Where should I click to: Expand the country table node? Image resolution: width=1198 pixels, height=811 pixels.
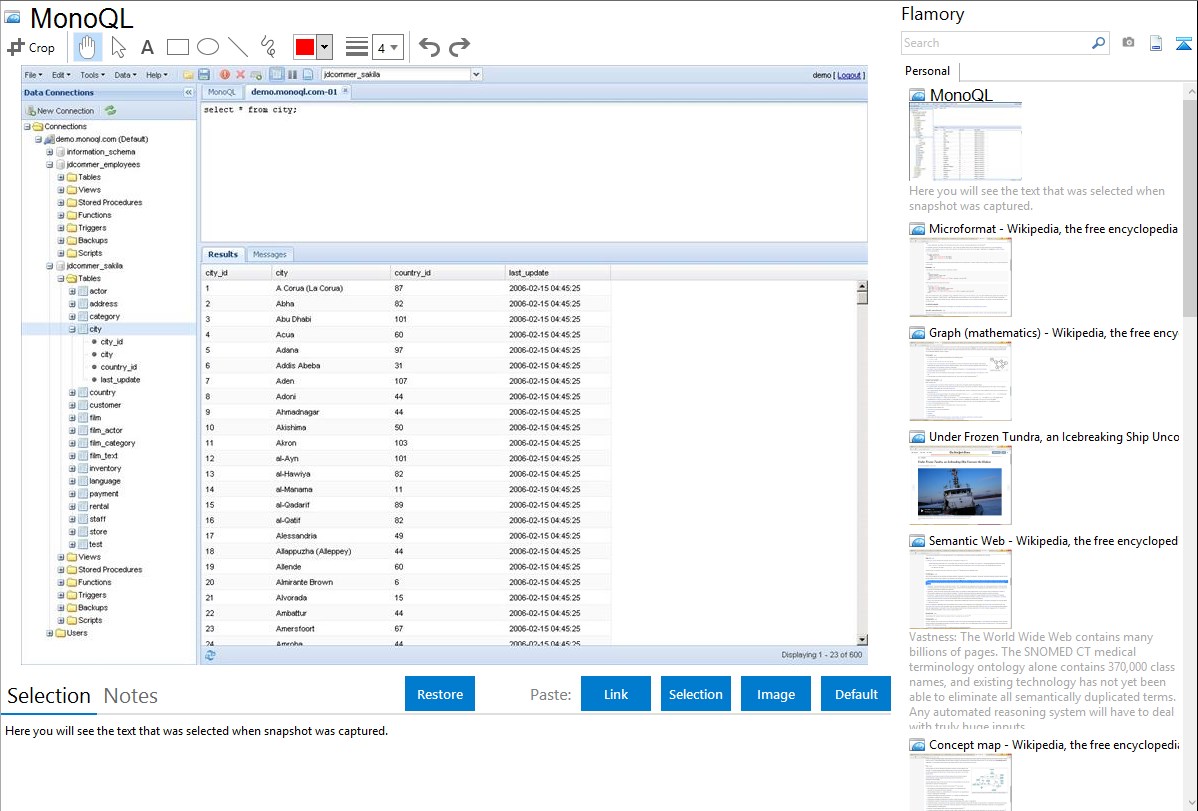[73, 393]
